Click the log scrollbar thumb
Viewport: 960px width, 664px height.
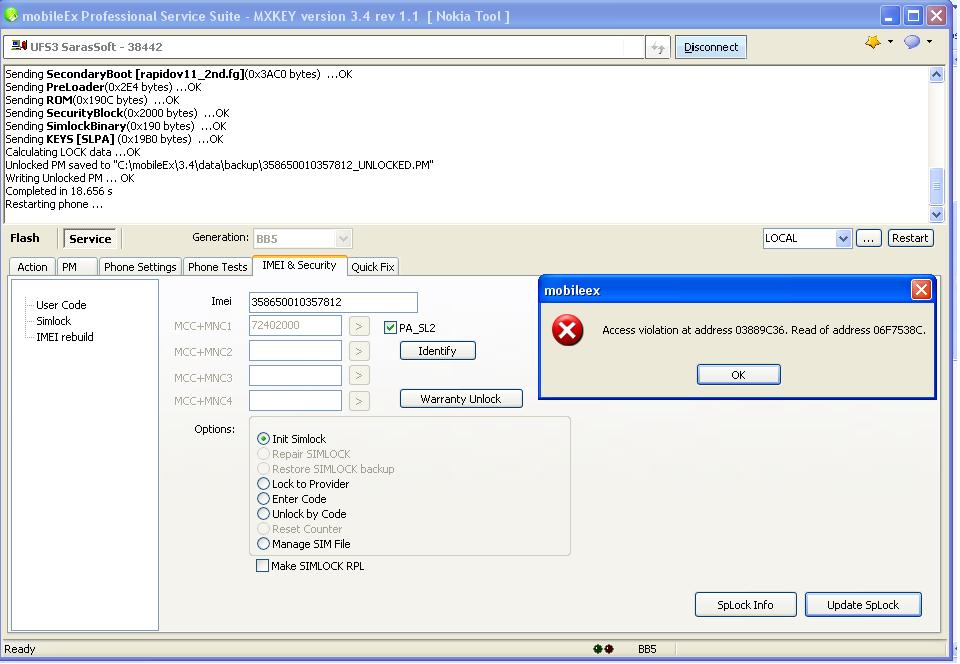point(936,186)
